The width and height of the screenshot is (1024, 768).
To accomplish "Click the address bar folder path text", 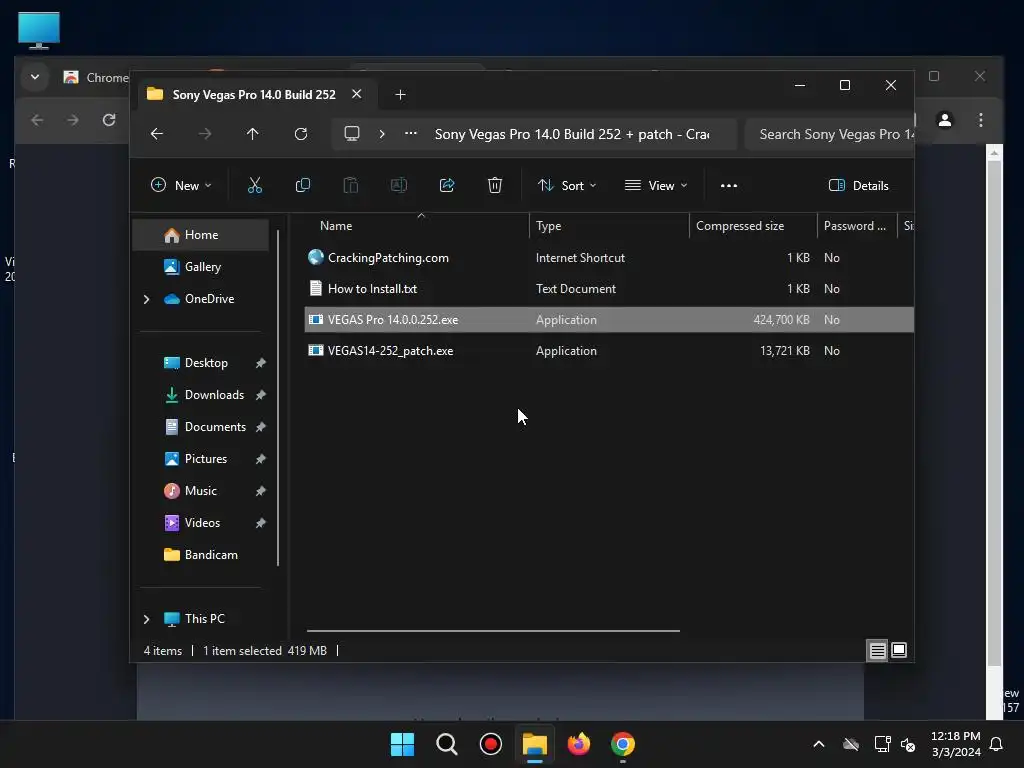I will [571, 135].
